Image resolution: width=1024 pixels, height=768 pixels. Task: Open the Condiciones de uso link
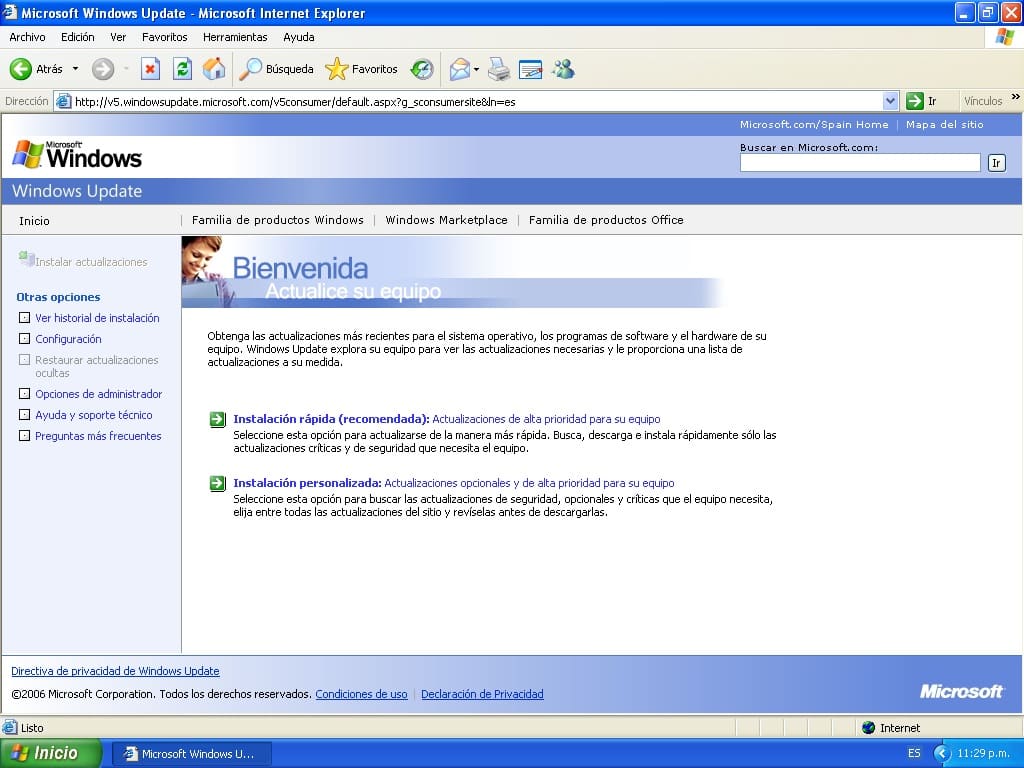point(361,694)
